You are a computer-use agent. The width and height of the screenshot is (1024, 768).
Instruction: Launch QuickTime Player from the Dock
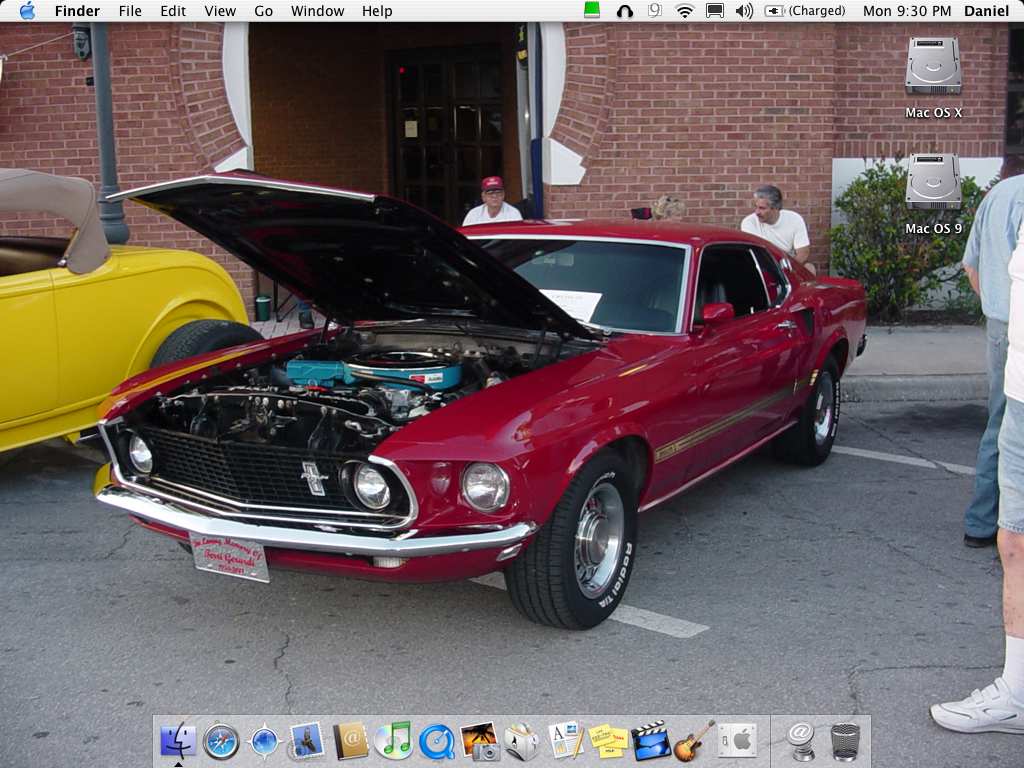coord(436,743)
